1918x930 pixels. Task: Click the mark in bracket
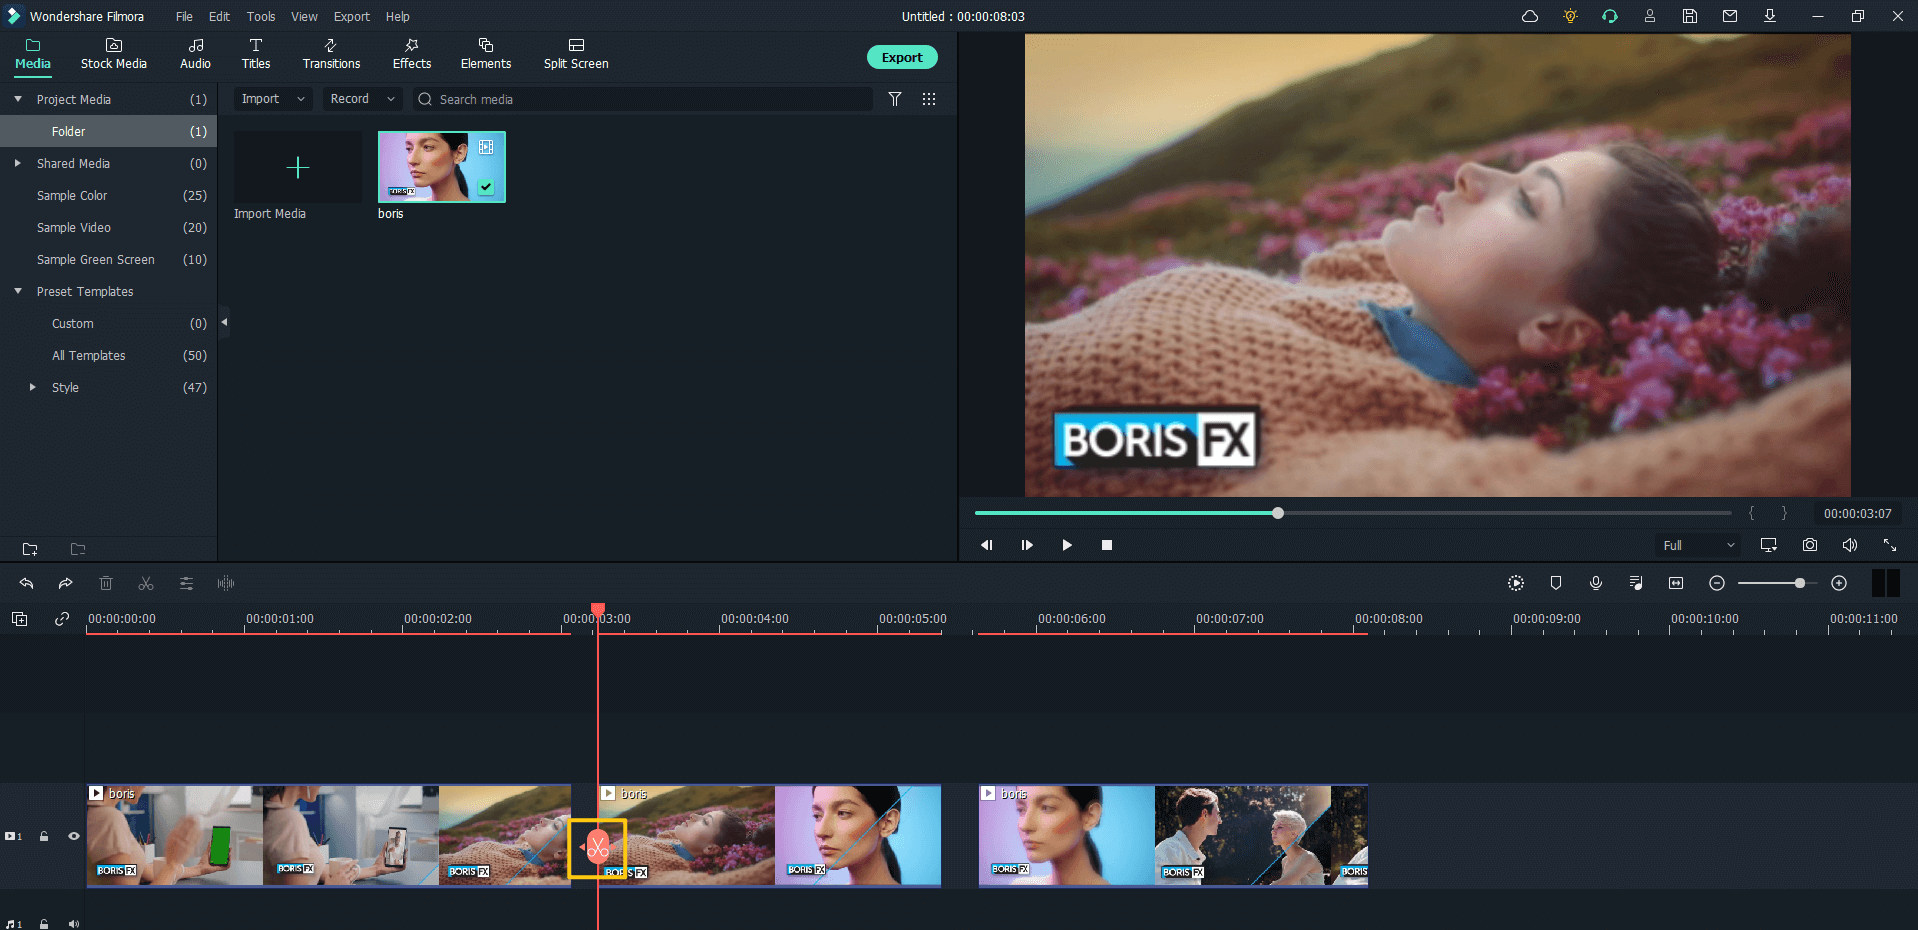pyautogui.click(x=1752, y=513)
